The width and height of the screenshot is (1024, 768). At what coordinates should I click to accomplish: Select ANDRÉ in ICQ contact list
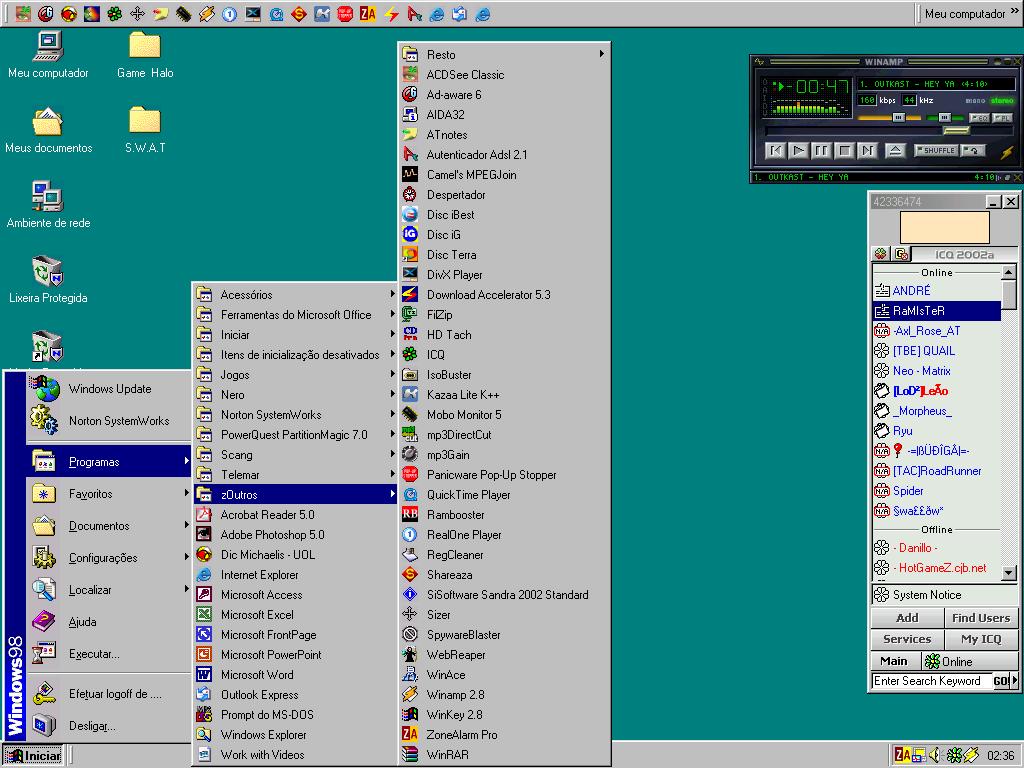936,291
